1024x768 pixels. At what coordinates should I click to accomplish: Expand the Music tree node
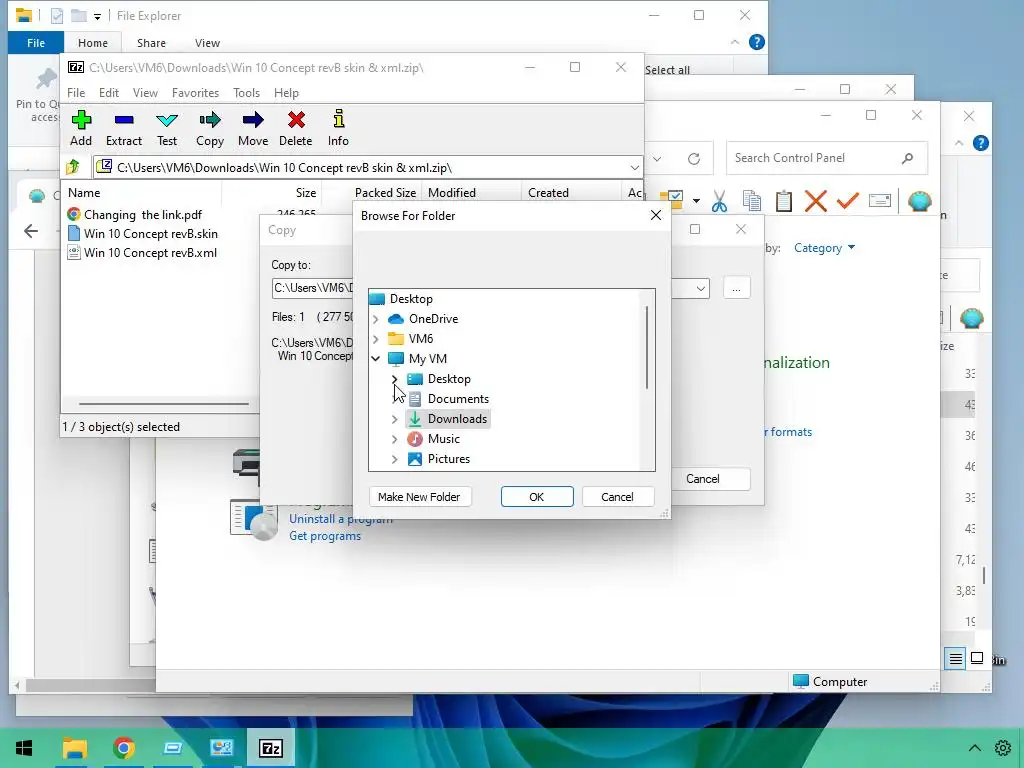394,440
